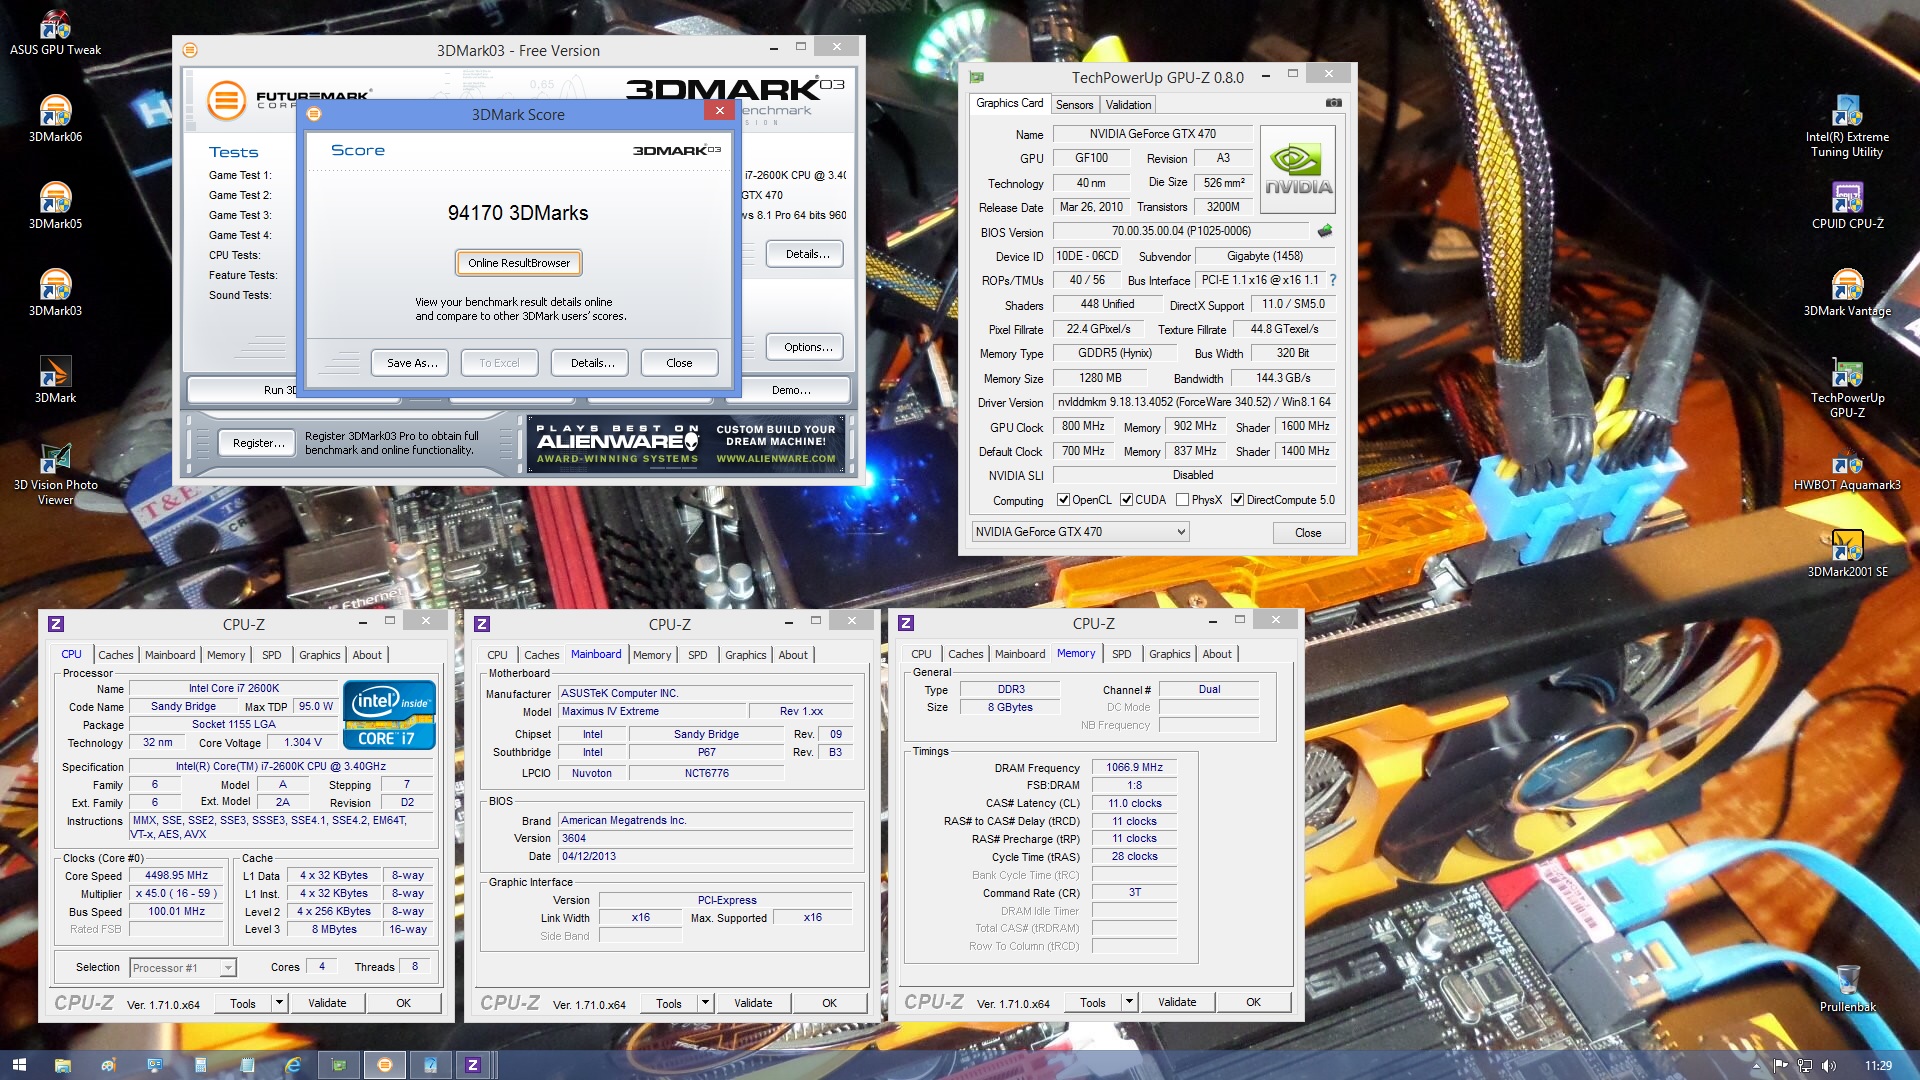
Task: Click the Bus Interface question mark
Action: click(x=1333, y=280)
